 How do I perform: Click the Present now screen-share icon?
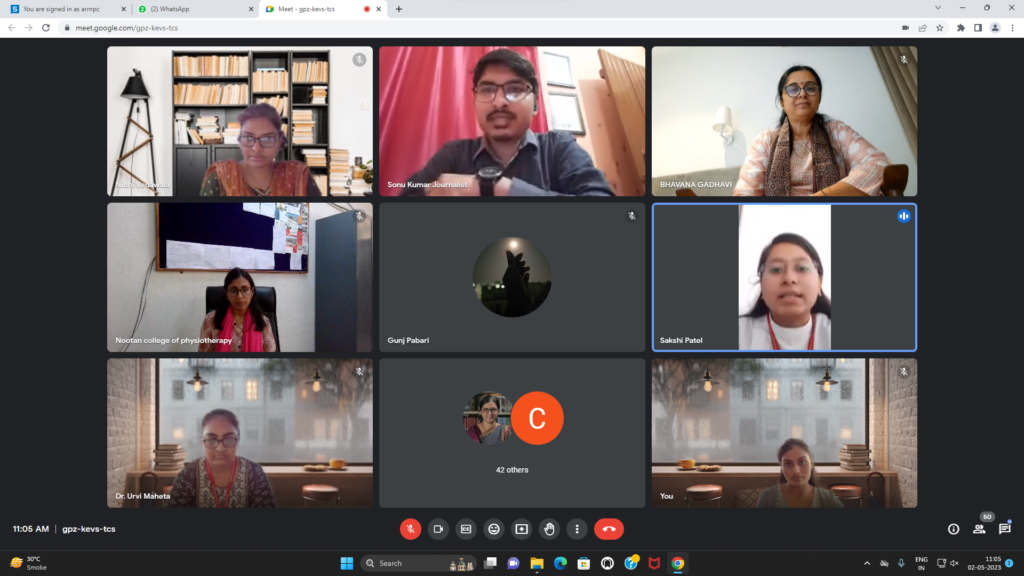click(521, 529)
